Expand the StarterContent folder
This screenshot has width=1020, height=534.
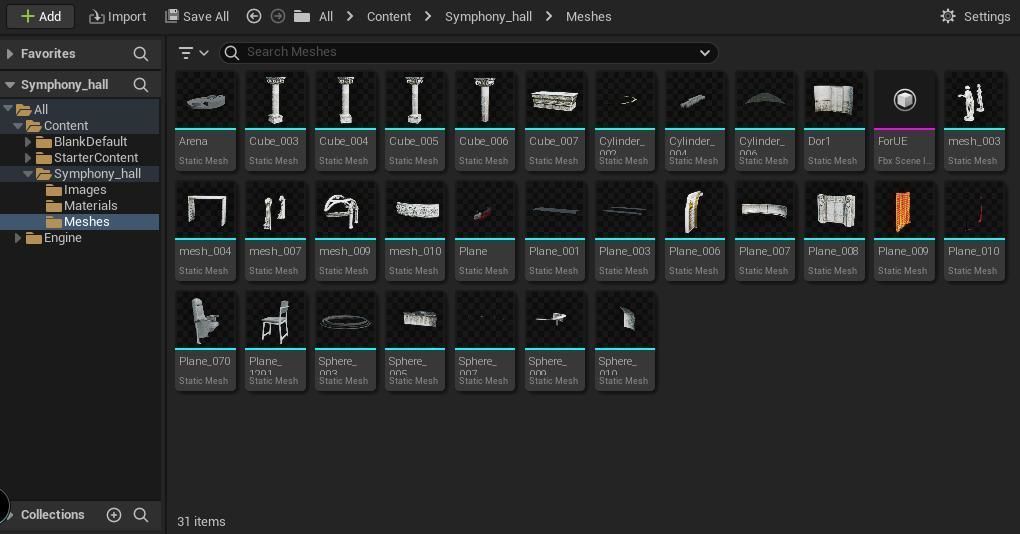click(x=28, y=157)
